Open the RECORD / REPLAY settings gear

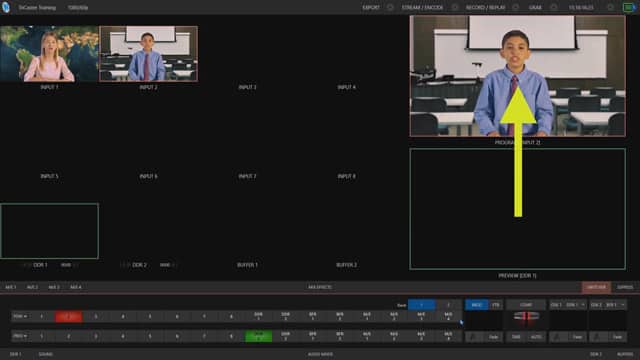tap(516, 7)
